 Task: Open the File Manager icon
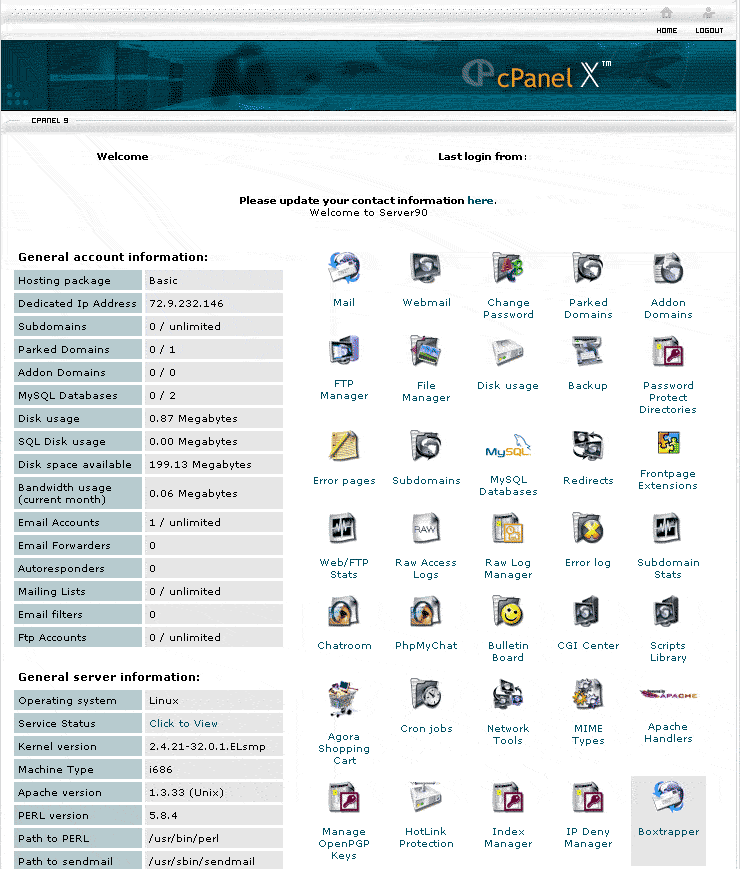pos(426,351)
